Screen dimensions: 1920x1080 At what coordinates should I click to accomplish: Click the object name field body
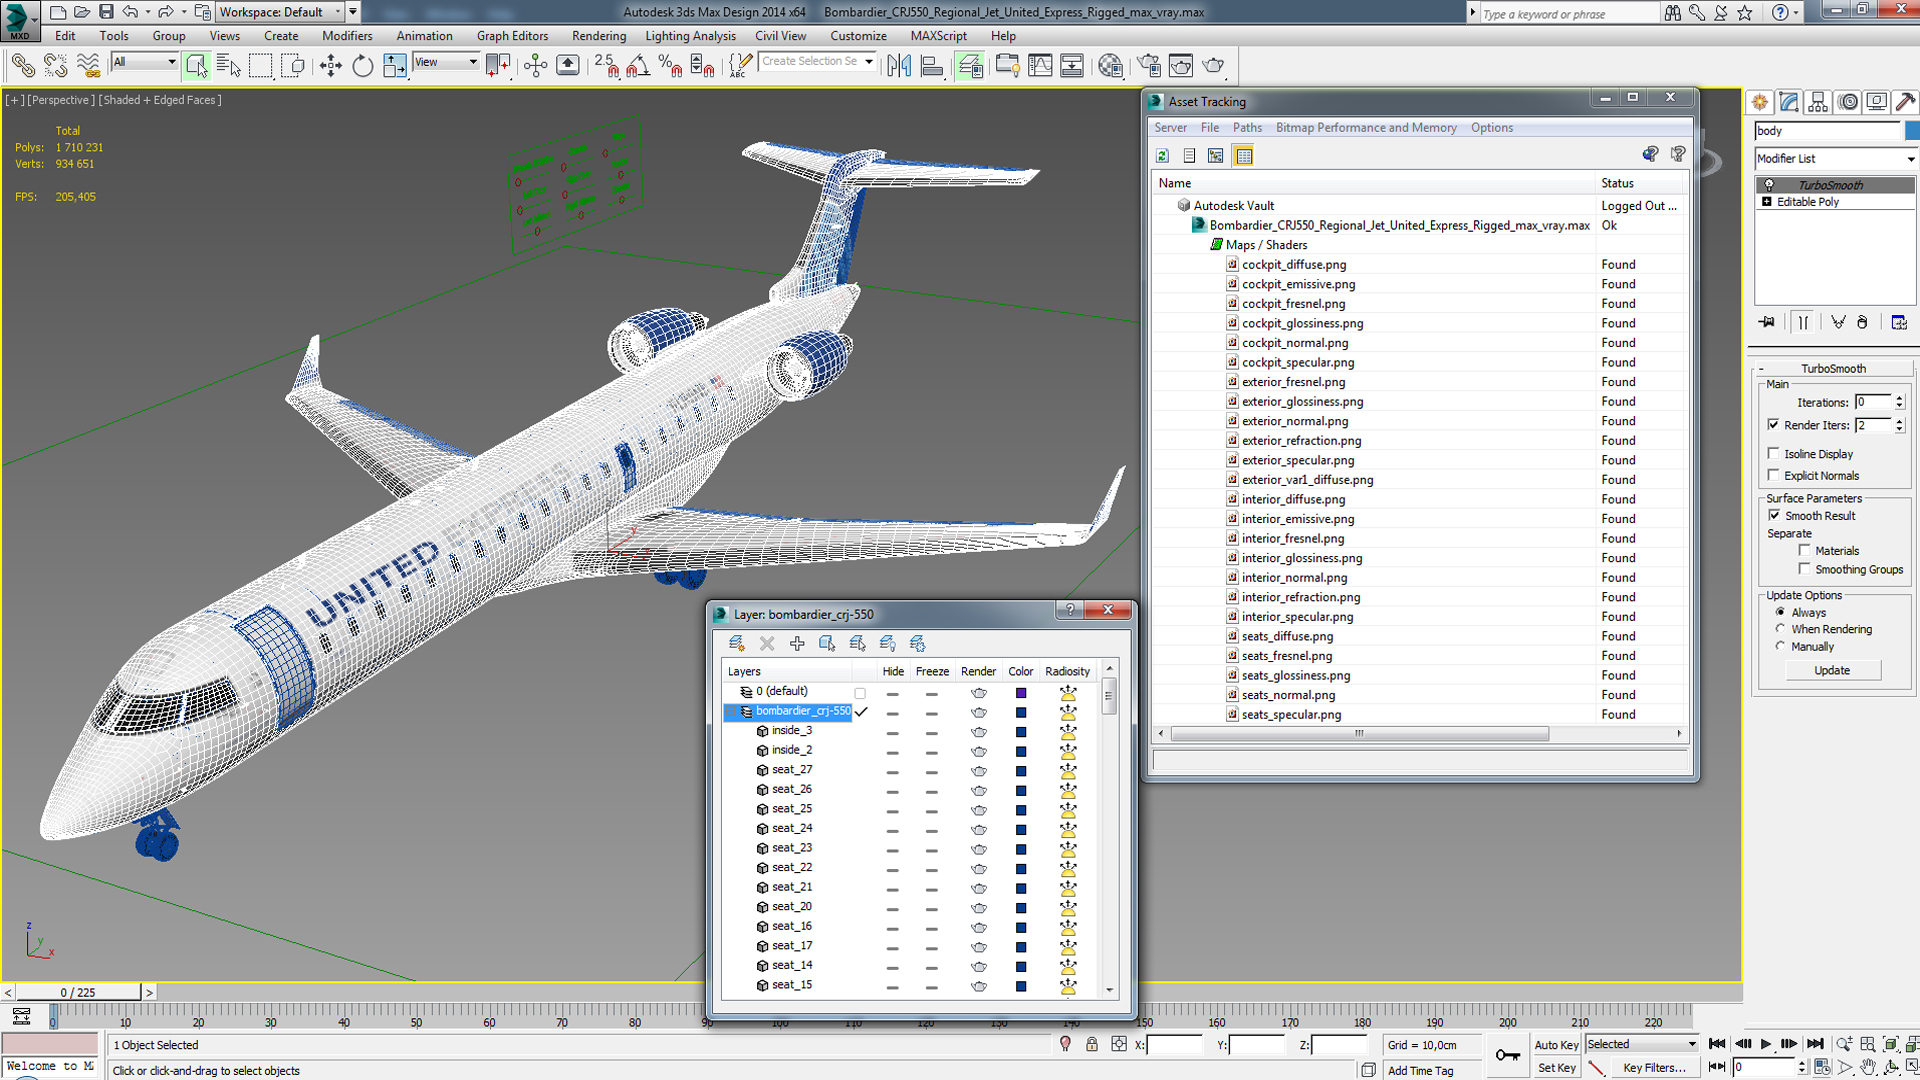pos(1827,131)
